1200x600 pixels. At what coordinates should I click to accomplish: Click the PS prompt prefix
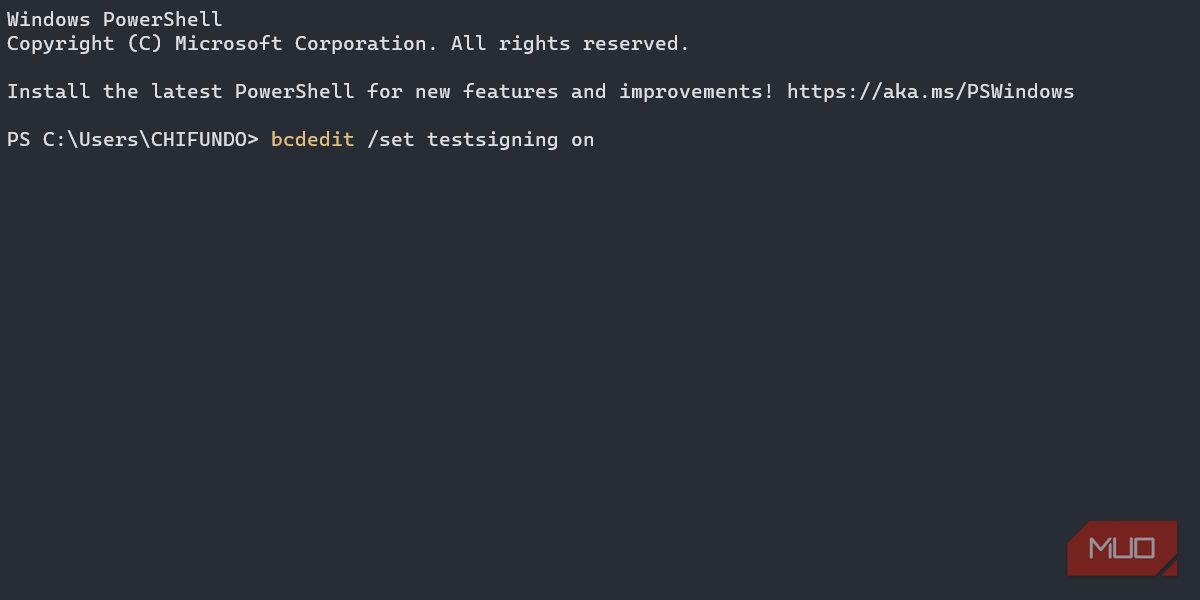click(18, 140)
